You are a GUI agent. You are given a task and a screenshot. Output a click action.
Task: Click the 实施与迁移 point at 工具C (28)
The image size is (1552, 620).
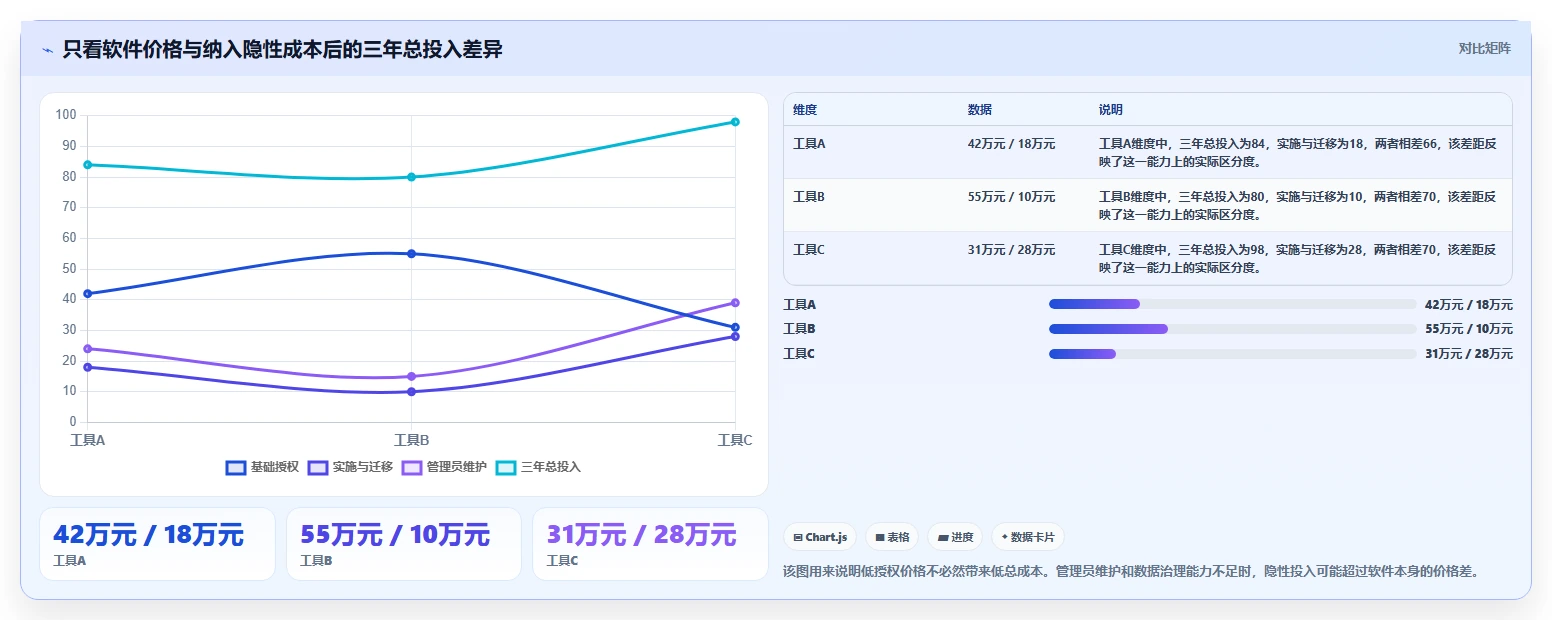tap(735, 336)
